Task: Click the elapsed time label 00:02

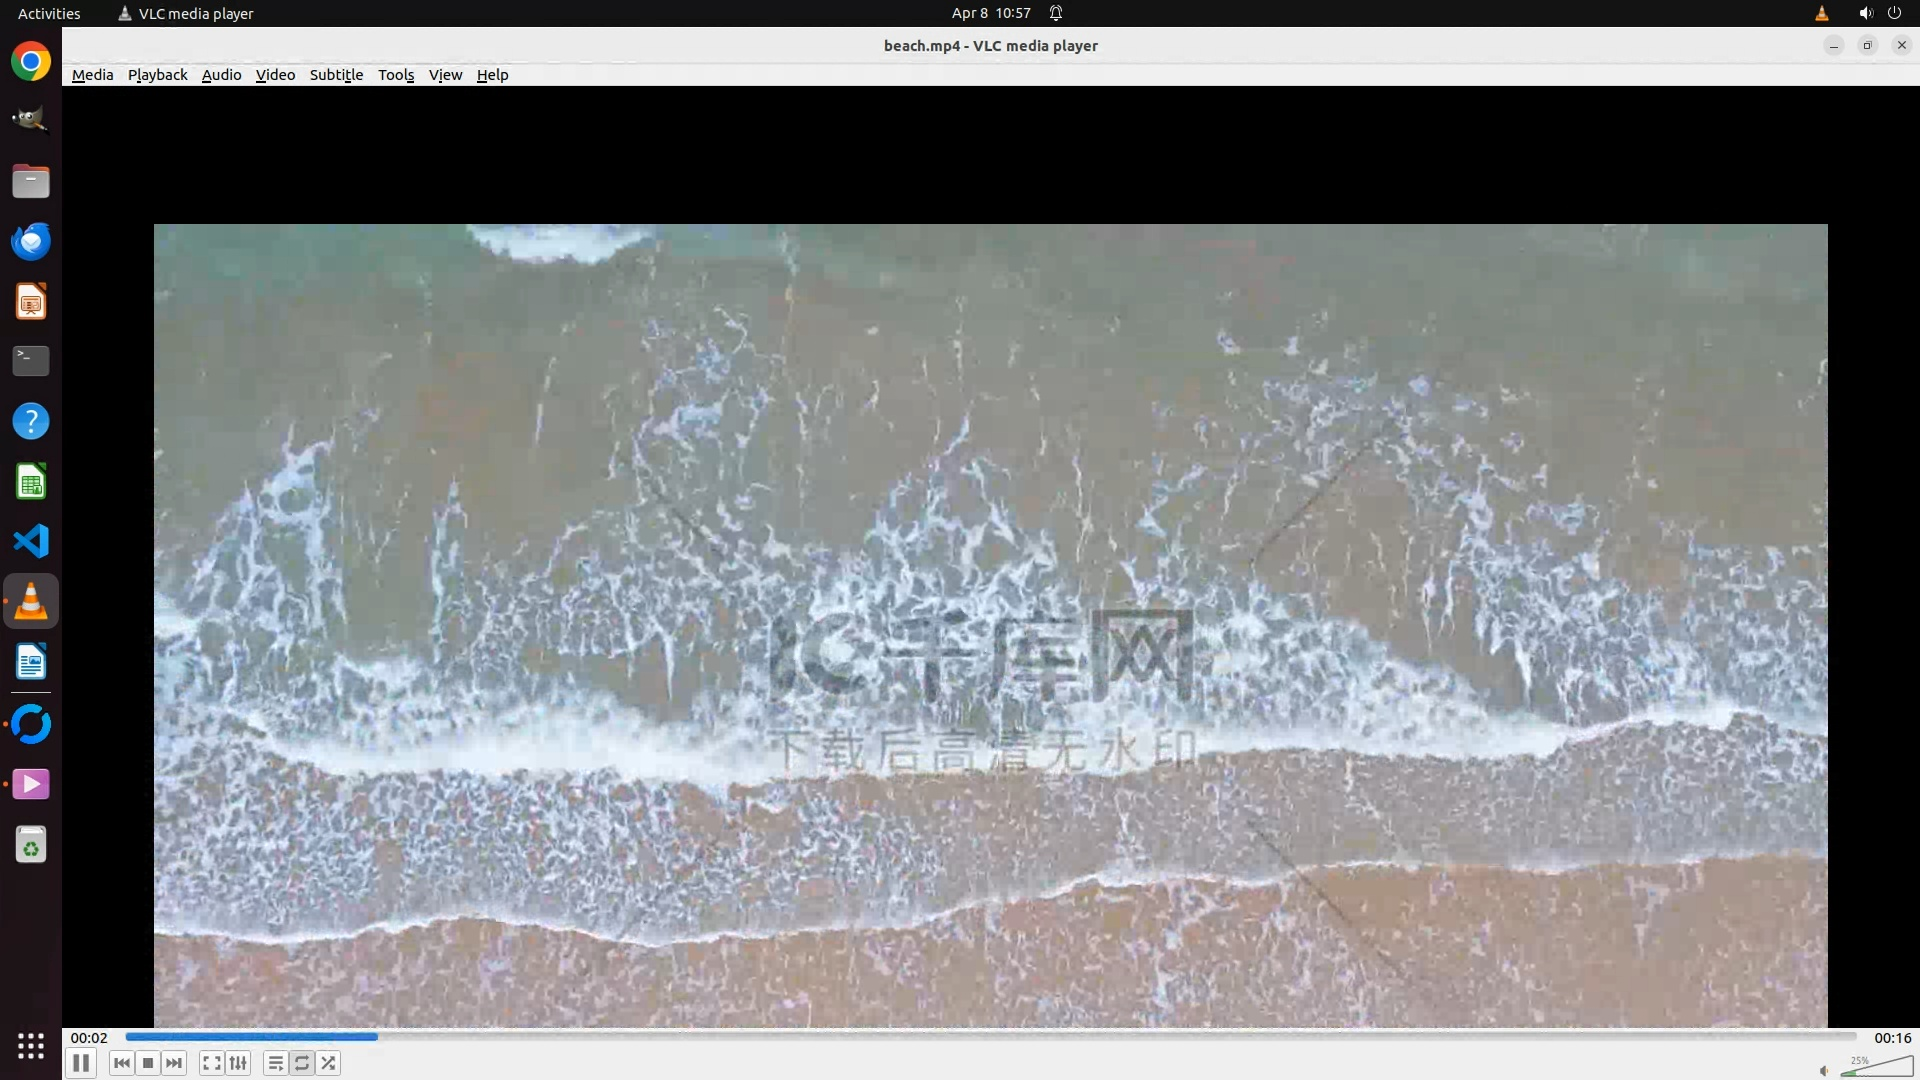Action: (x=89, y=1038)
